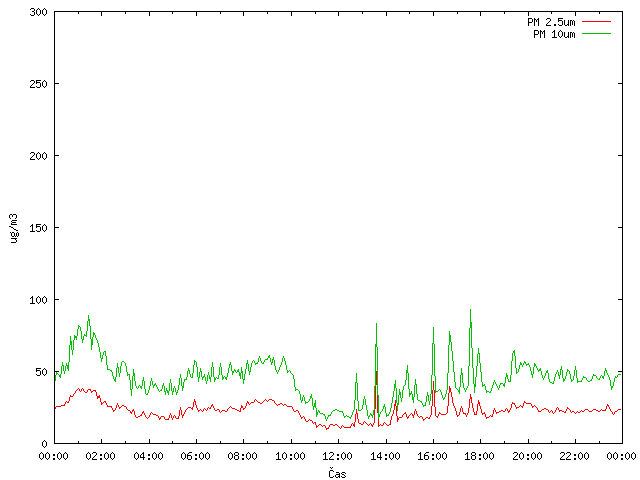Click the 12:00 time label

coord(337,456)
